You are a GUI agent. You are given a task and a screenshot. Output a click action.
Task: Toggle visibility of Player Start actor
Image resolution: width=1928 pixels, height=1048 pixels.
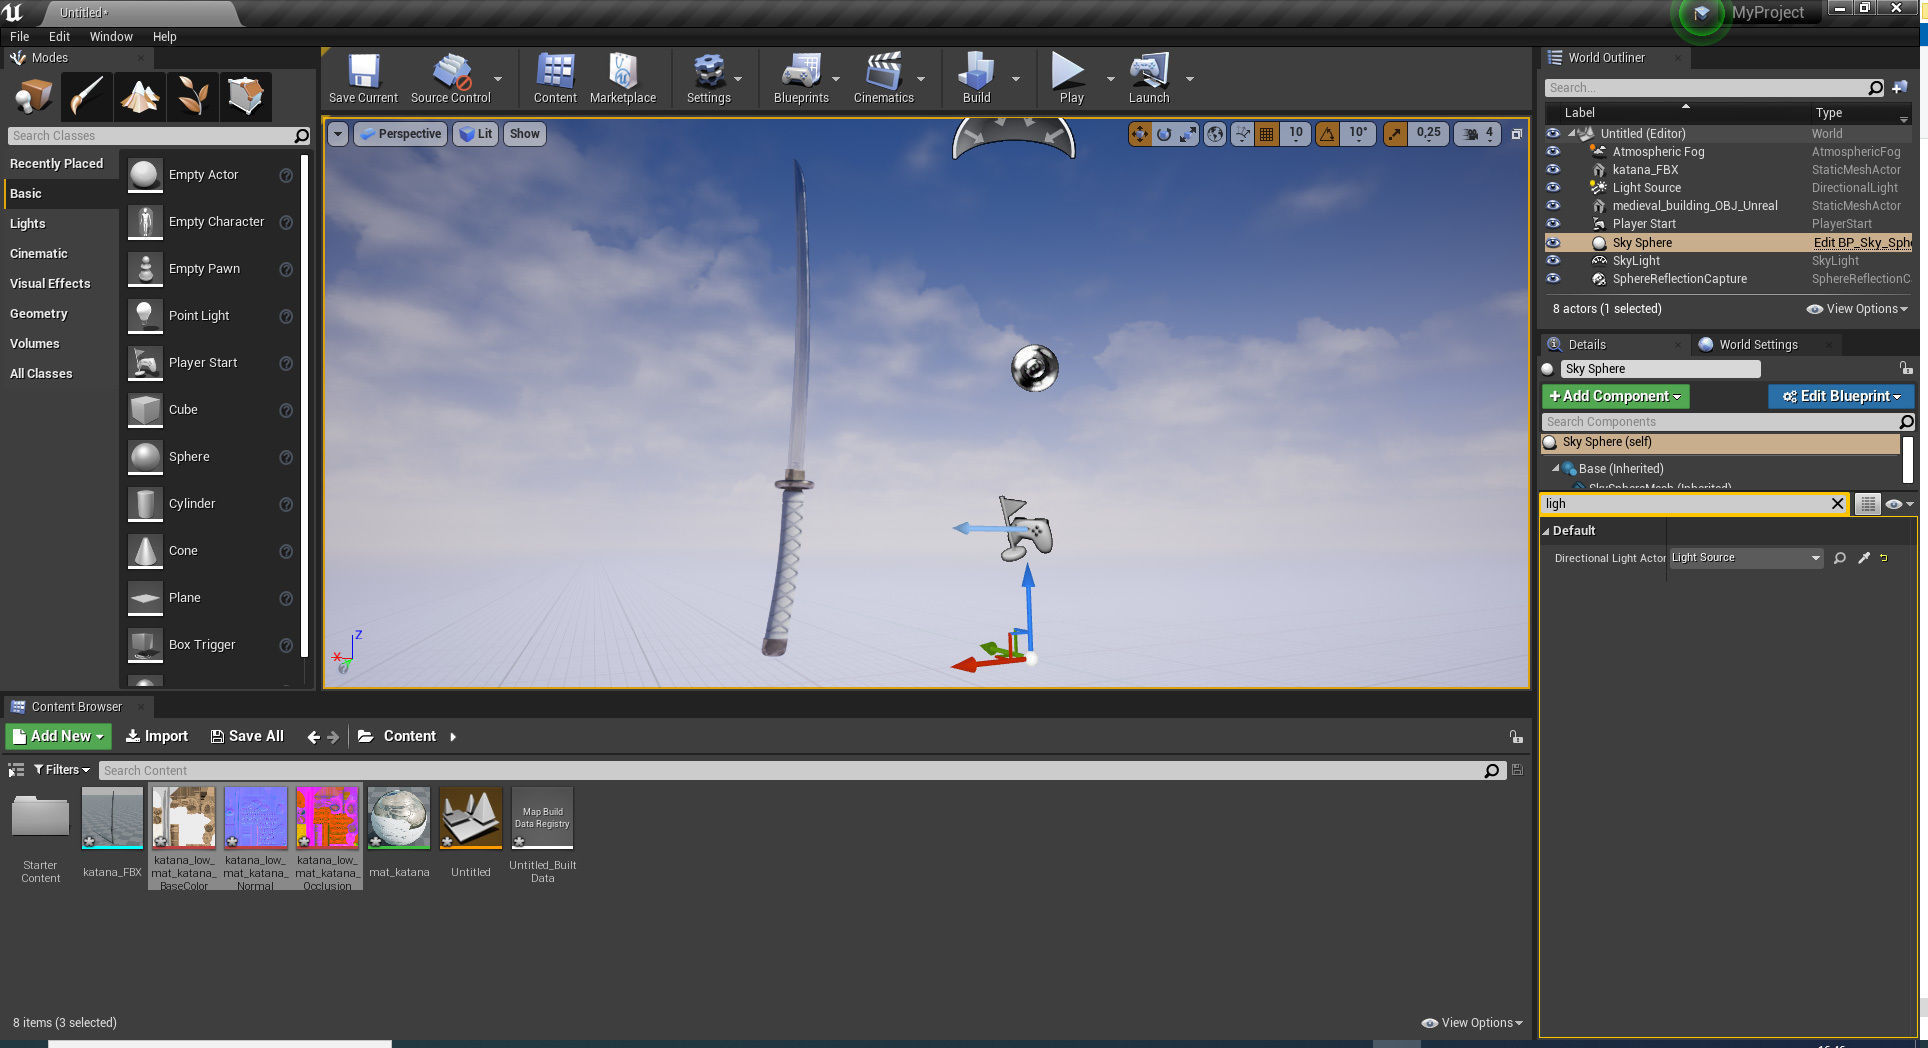(1553, 224)
